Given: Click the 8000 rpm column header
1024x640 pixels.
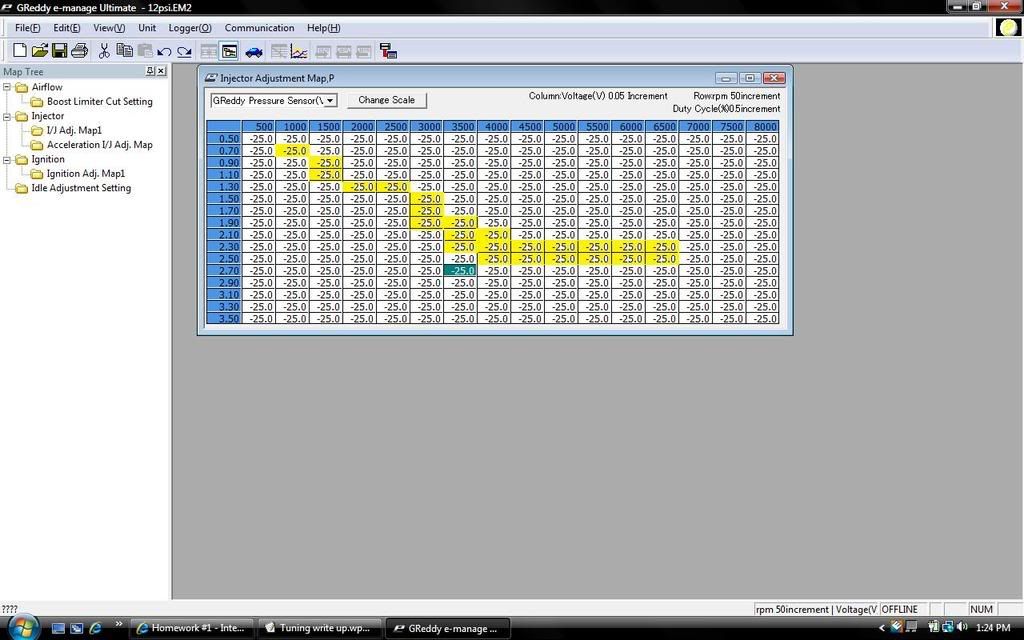Looking at the screenshot, I should coord(762,127).
